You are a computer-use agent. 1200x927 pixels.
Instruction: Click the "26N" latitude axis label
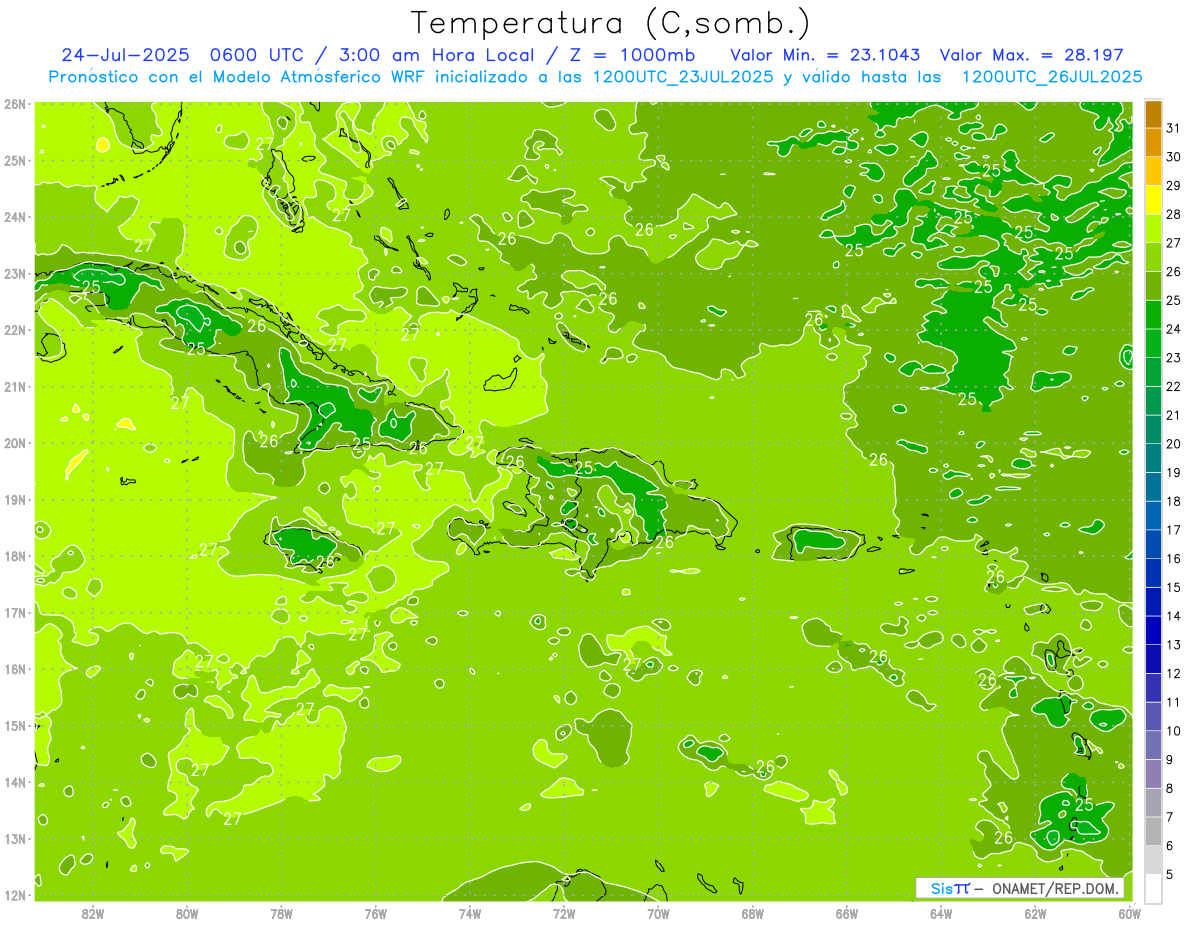click(x=15, y=104)
